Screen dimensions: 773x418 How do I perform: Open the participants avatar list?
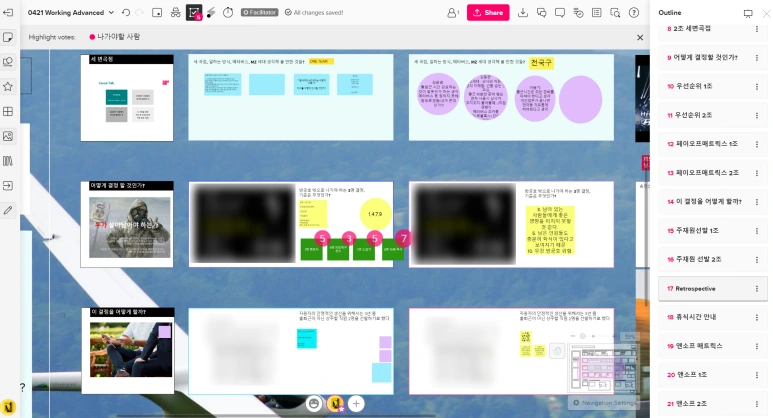(x=453, y=13)
